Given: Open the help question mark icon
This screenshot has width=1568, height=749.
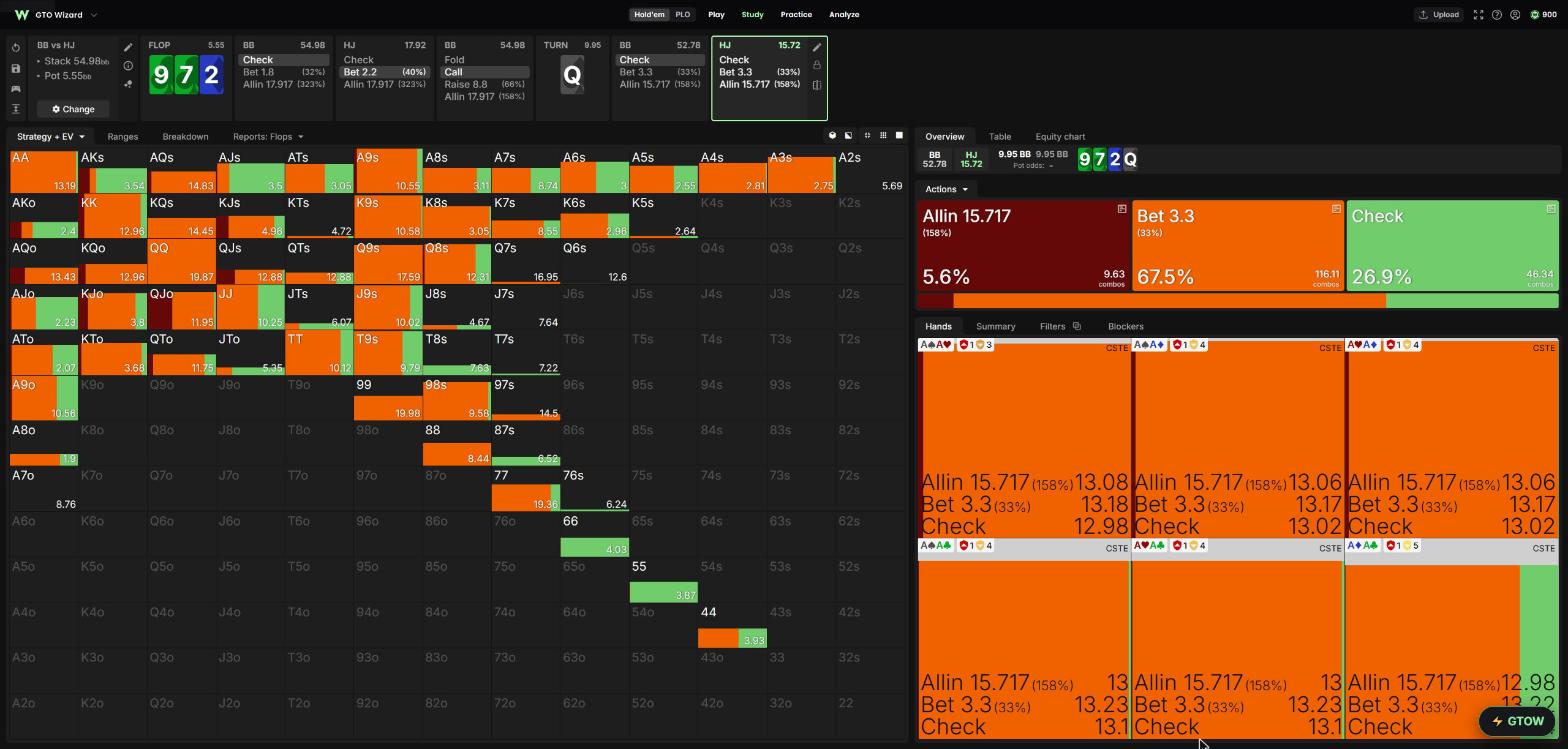Looking at the screenshot, I should 1496,15.
